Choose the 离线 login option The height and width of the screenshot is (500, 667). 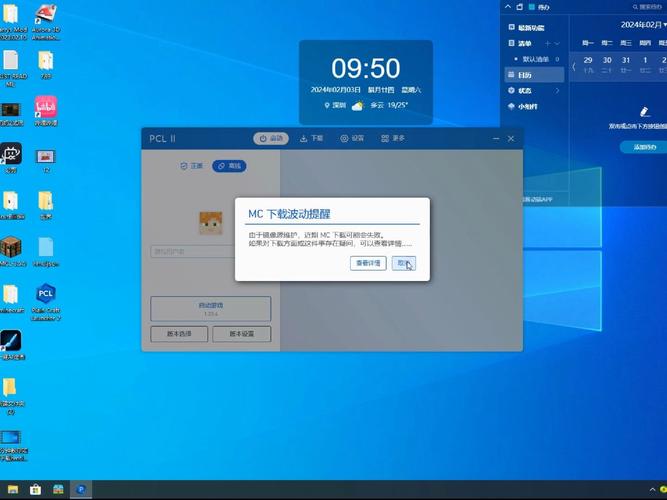[x=229, y=165]
